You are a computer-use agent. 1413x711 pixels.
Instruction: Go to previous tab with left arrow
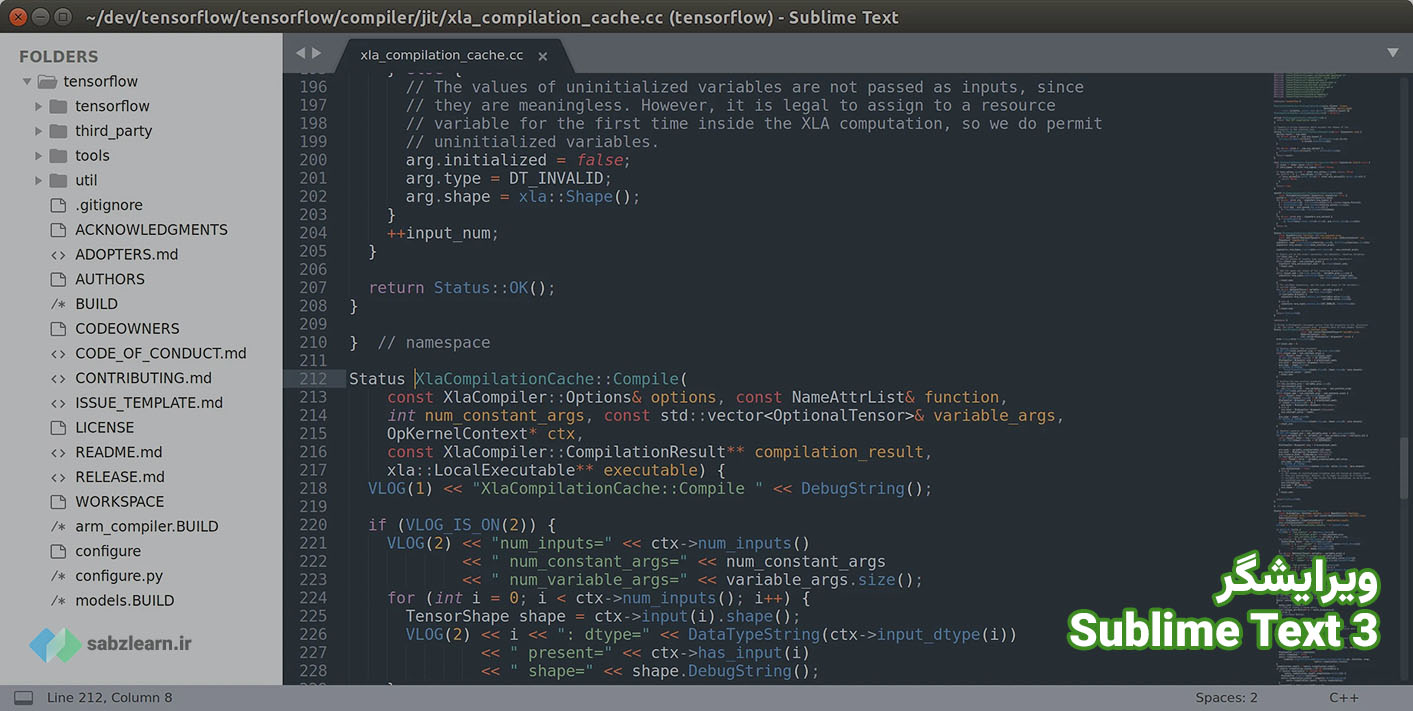[299, 53]
